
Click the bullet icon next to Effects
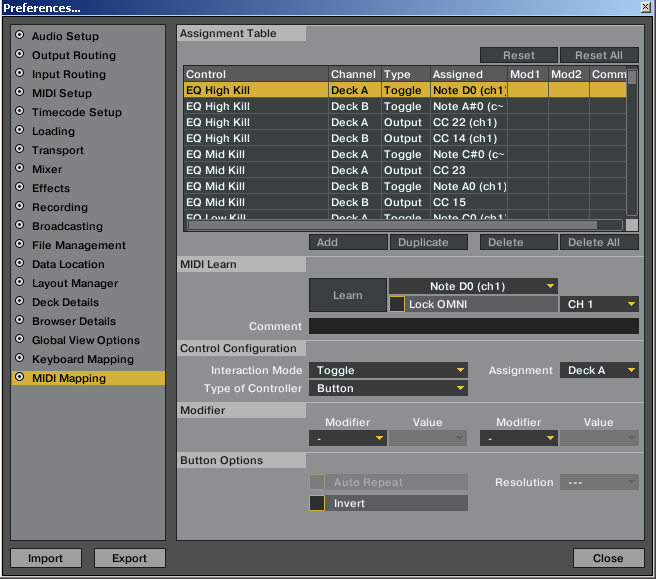[x=19, y=187]
